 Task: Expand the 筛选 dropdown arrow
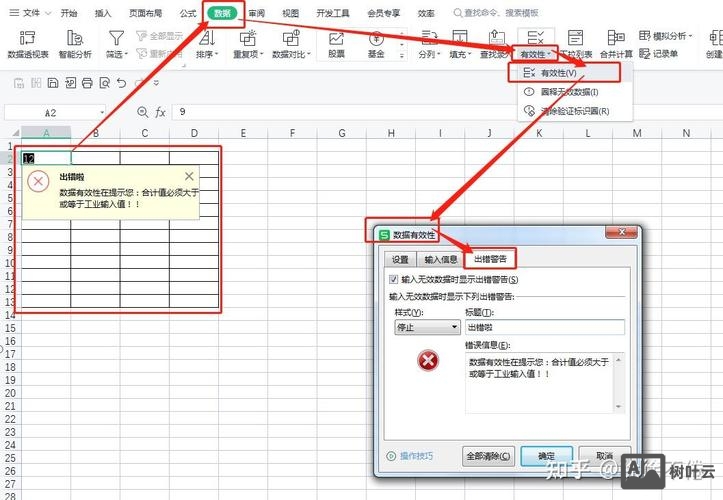[x=126, y=54]
